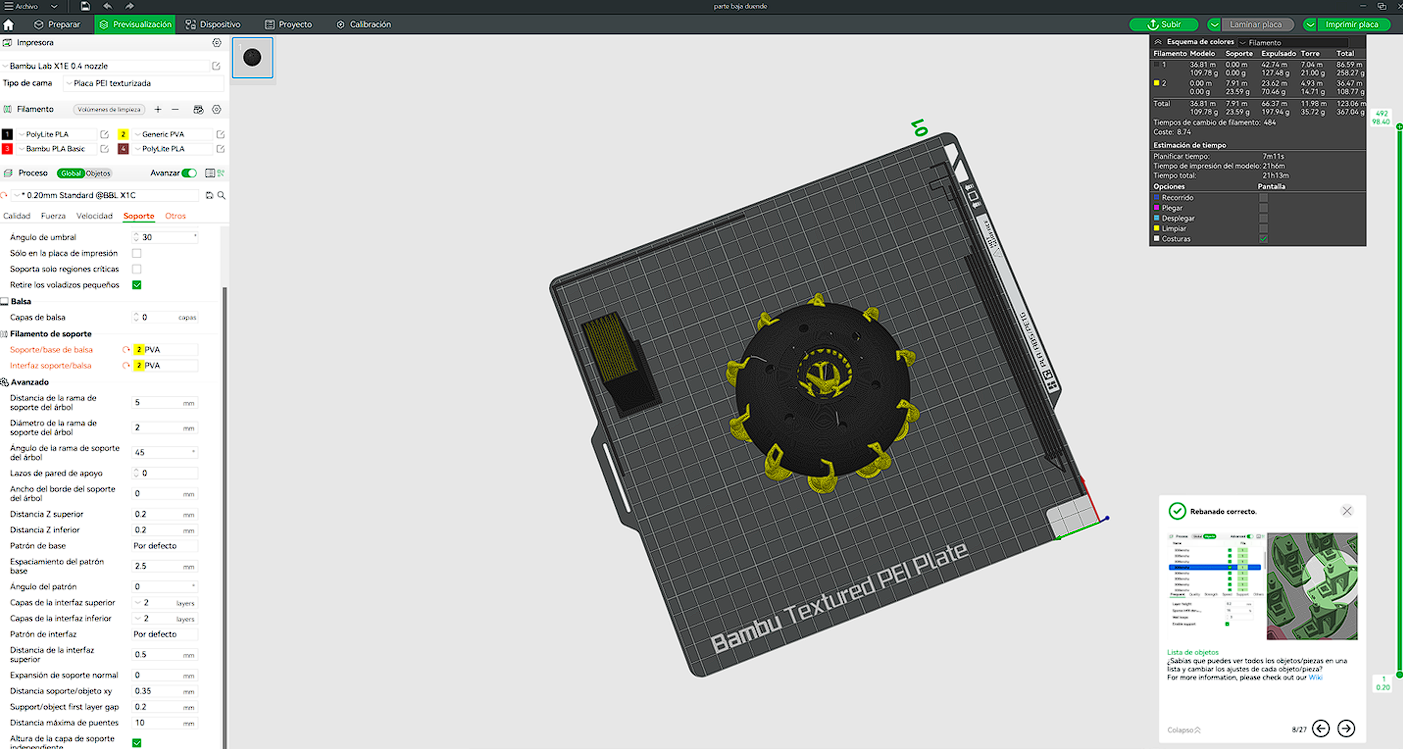Save the project with the floppy disk icon
This screenshot has width=1403, height=749.
86,6
